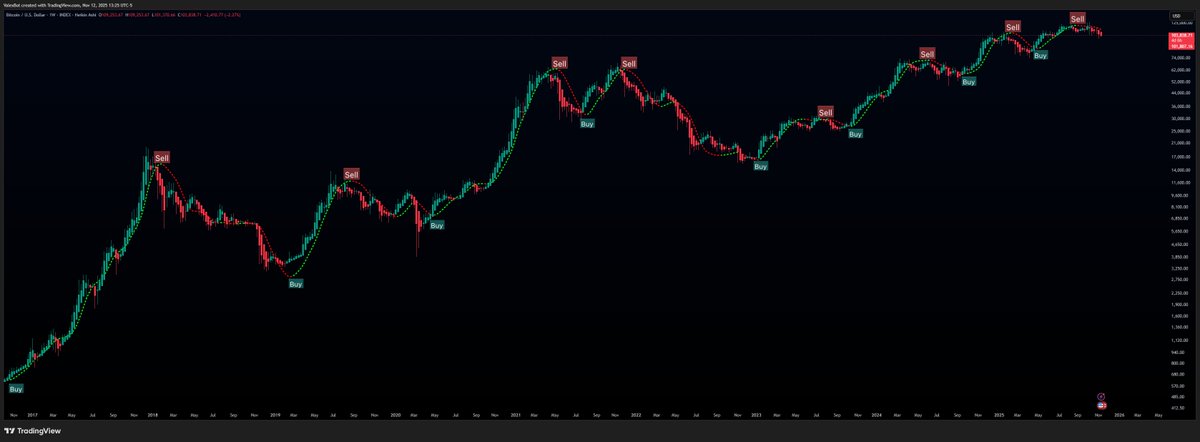Click the 2024 label on the time axis

point(877,414)
